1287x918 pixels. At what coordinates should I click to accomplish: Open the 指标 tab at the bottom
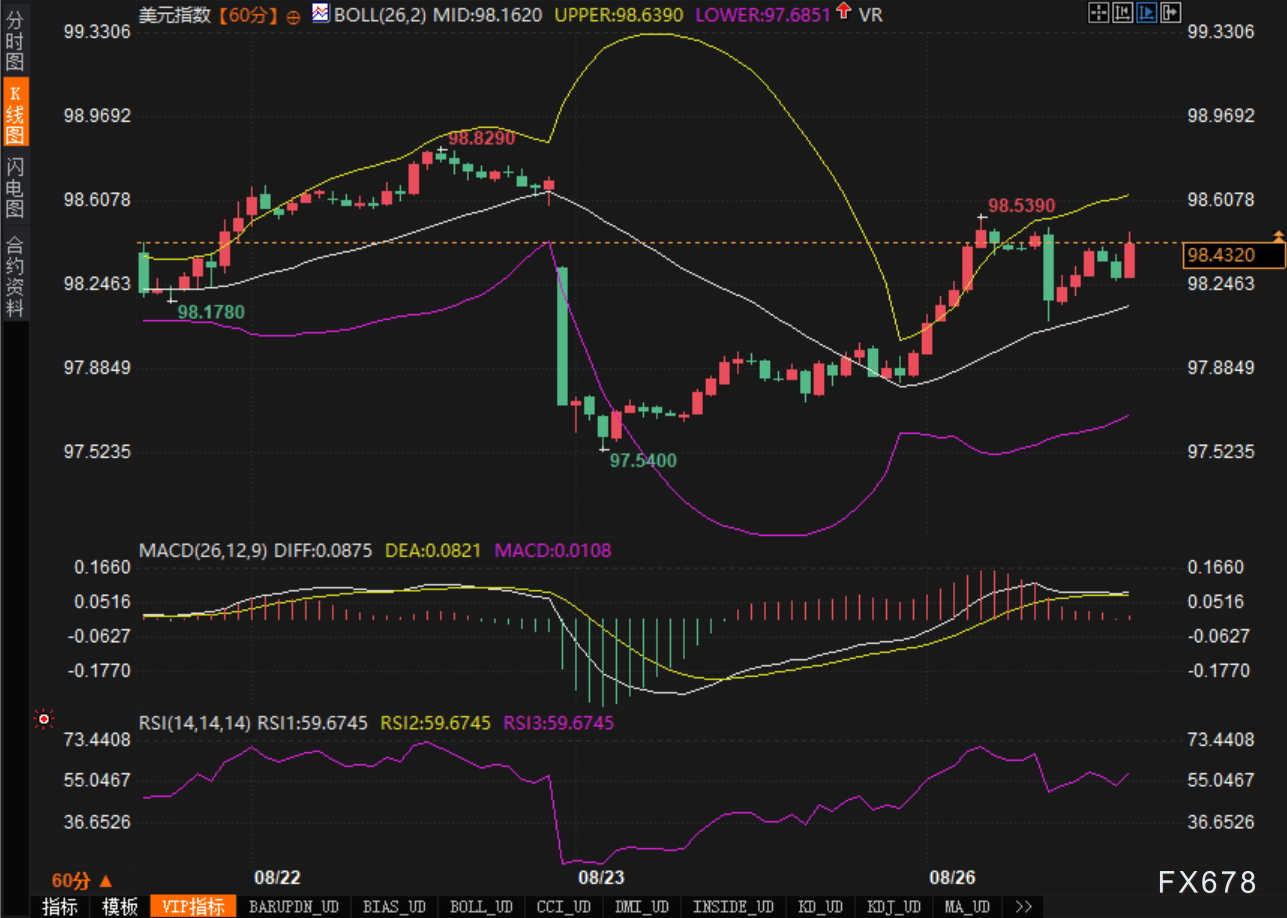tap(60, 907)
